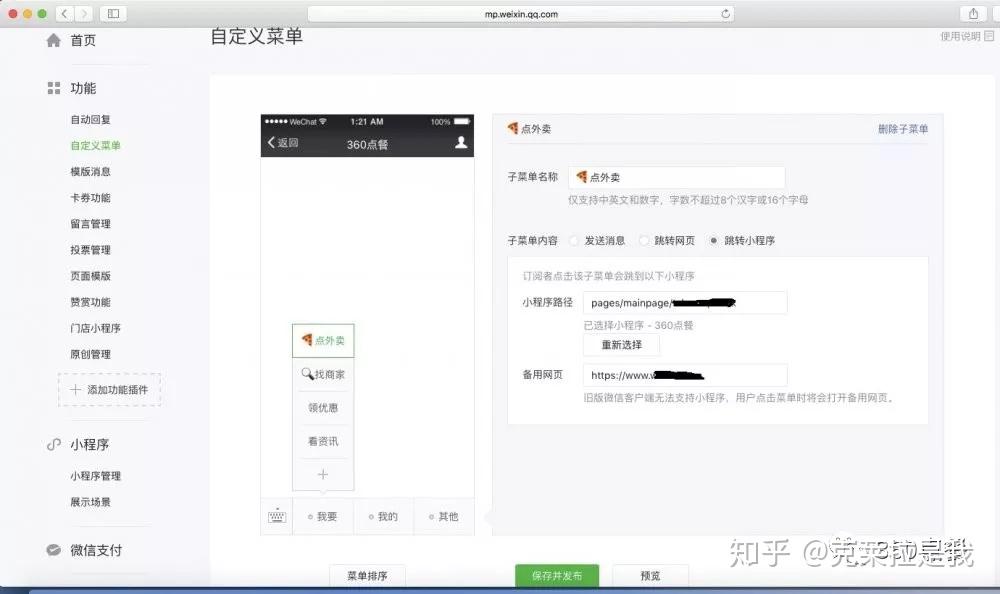Click the 使用说明 link
1000x594 pixels.
960,36
